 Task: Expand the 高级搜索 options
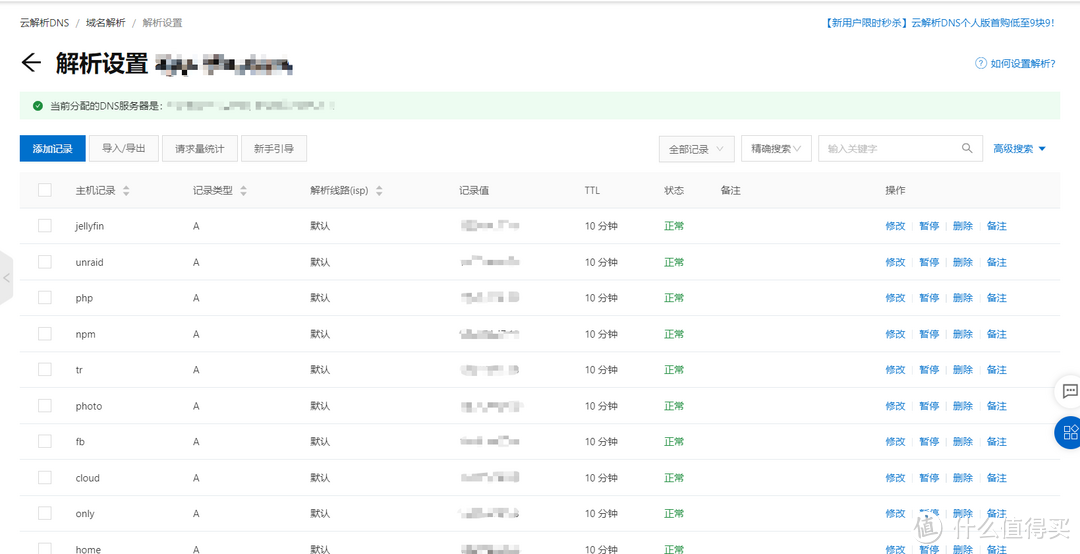(1019, 148)
